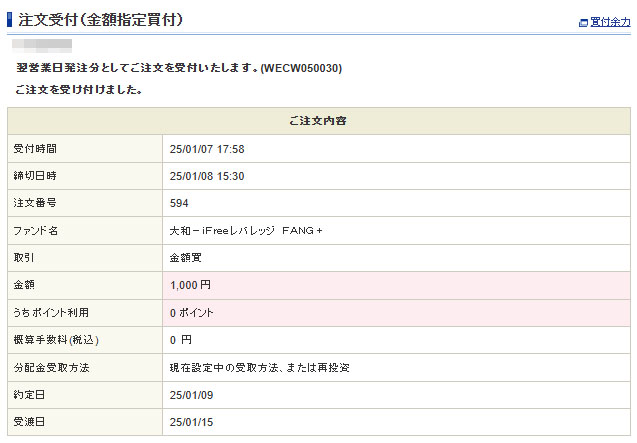Click the order number 594

(x=179, y=203)
